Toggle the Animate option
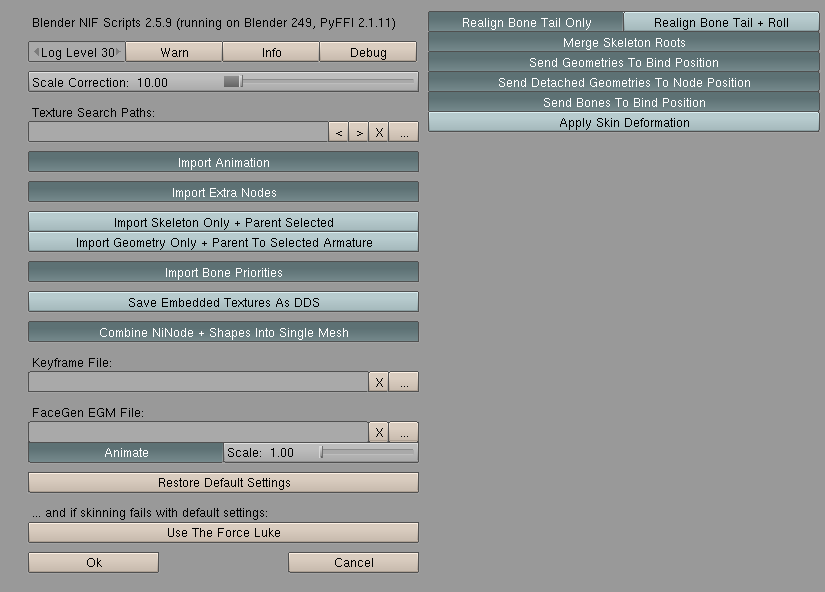 [x=126, y=453]
